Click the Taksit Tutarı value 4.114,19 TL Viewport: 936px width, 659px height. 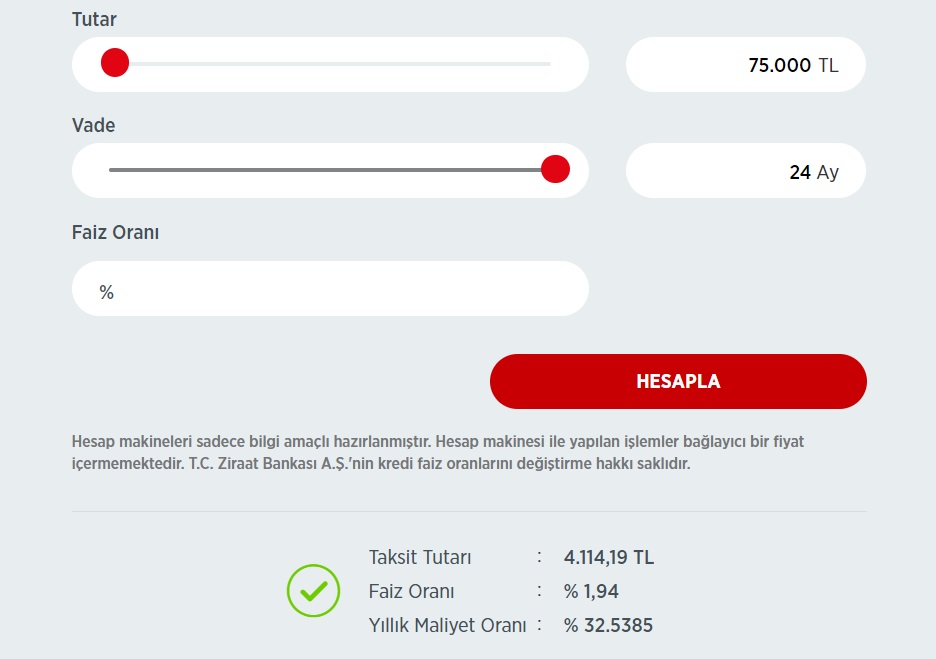point(608,558)
